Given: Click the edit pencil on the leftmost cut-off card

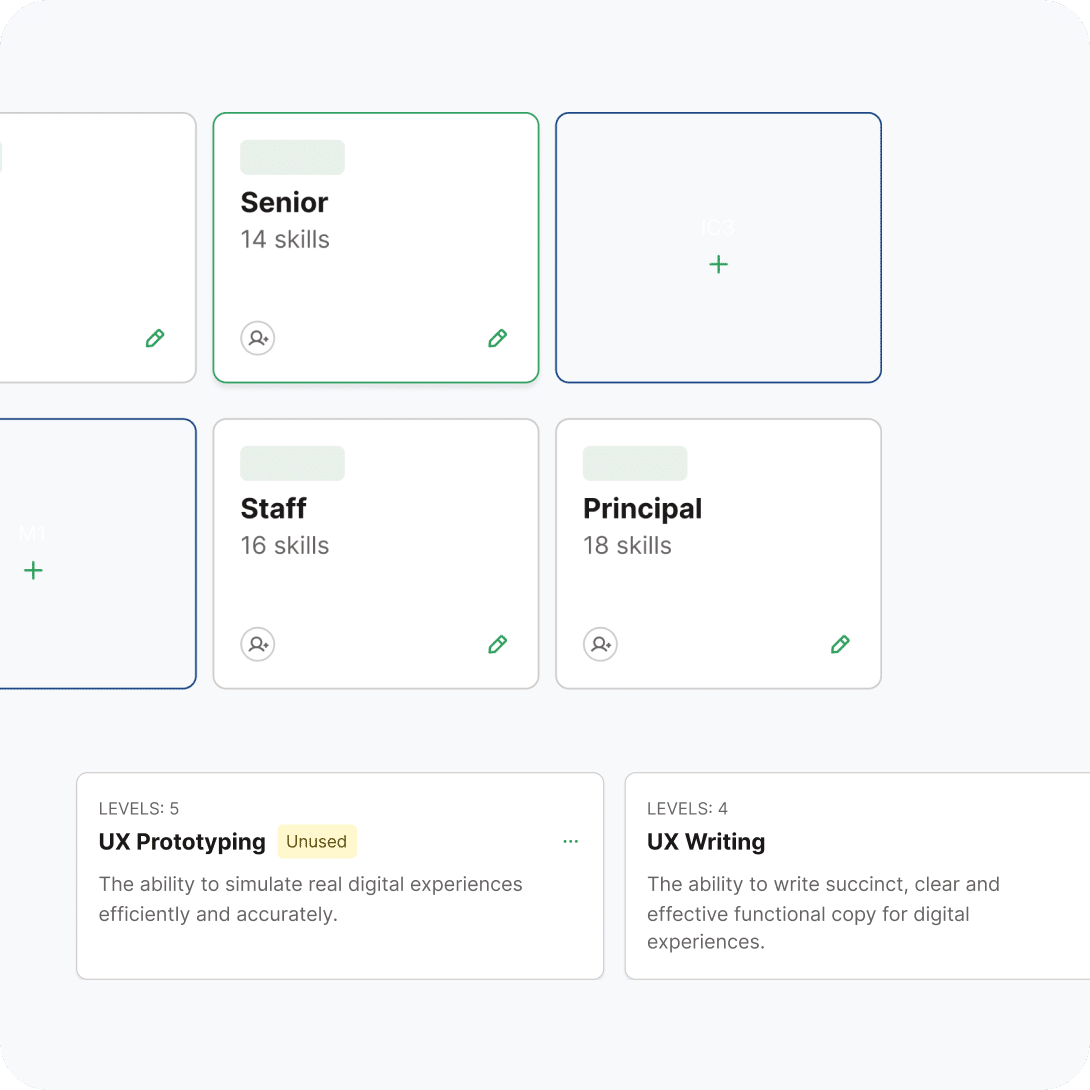Looking at the screenshot, I should point(155,339).
